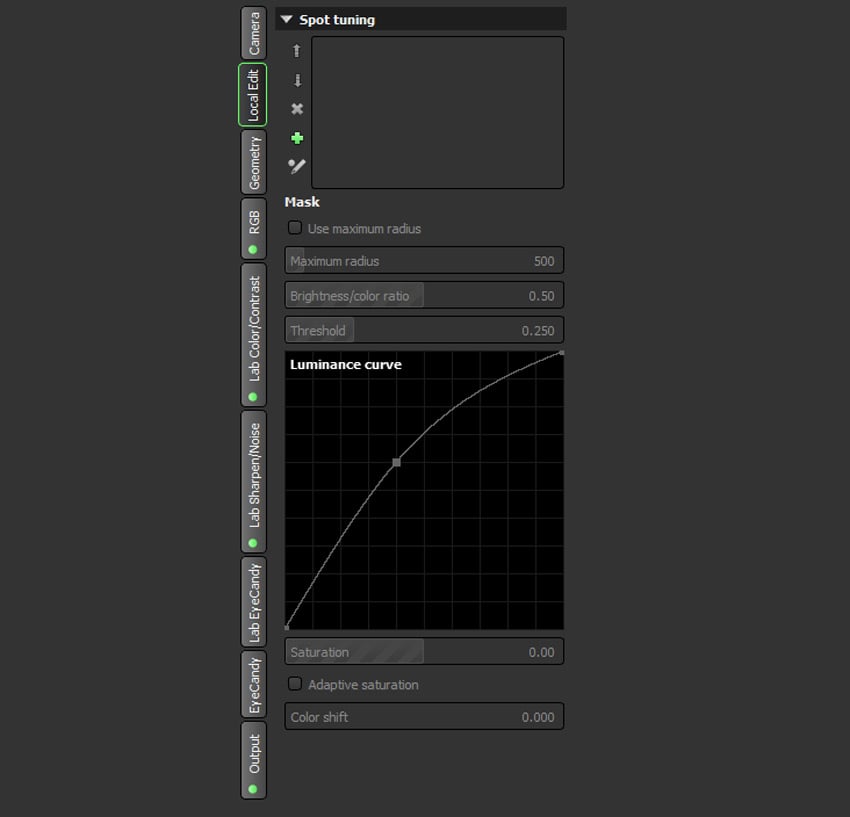Open the EyeCandy tab
The width and height of the screenshot is (850, 817).
tap(254, 684)
